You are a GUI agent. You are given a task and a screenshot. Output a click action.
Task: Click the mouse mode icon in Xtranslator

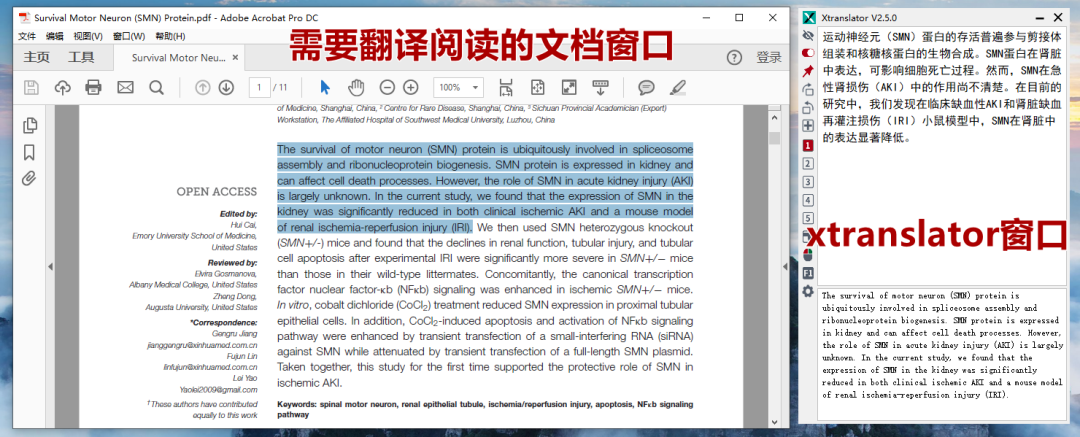click(808, 255)
